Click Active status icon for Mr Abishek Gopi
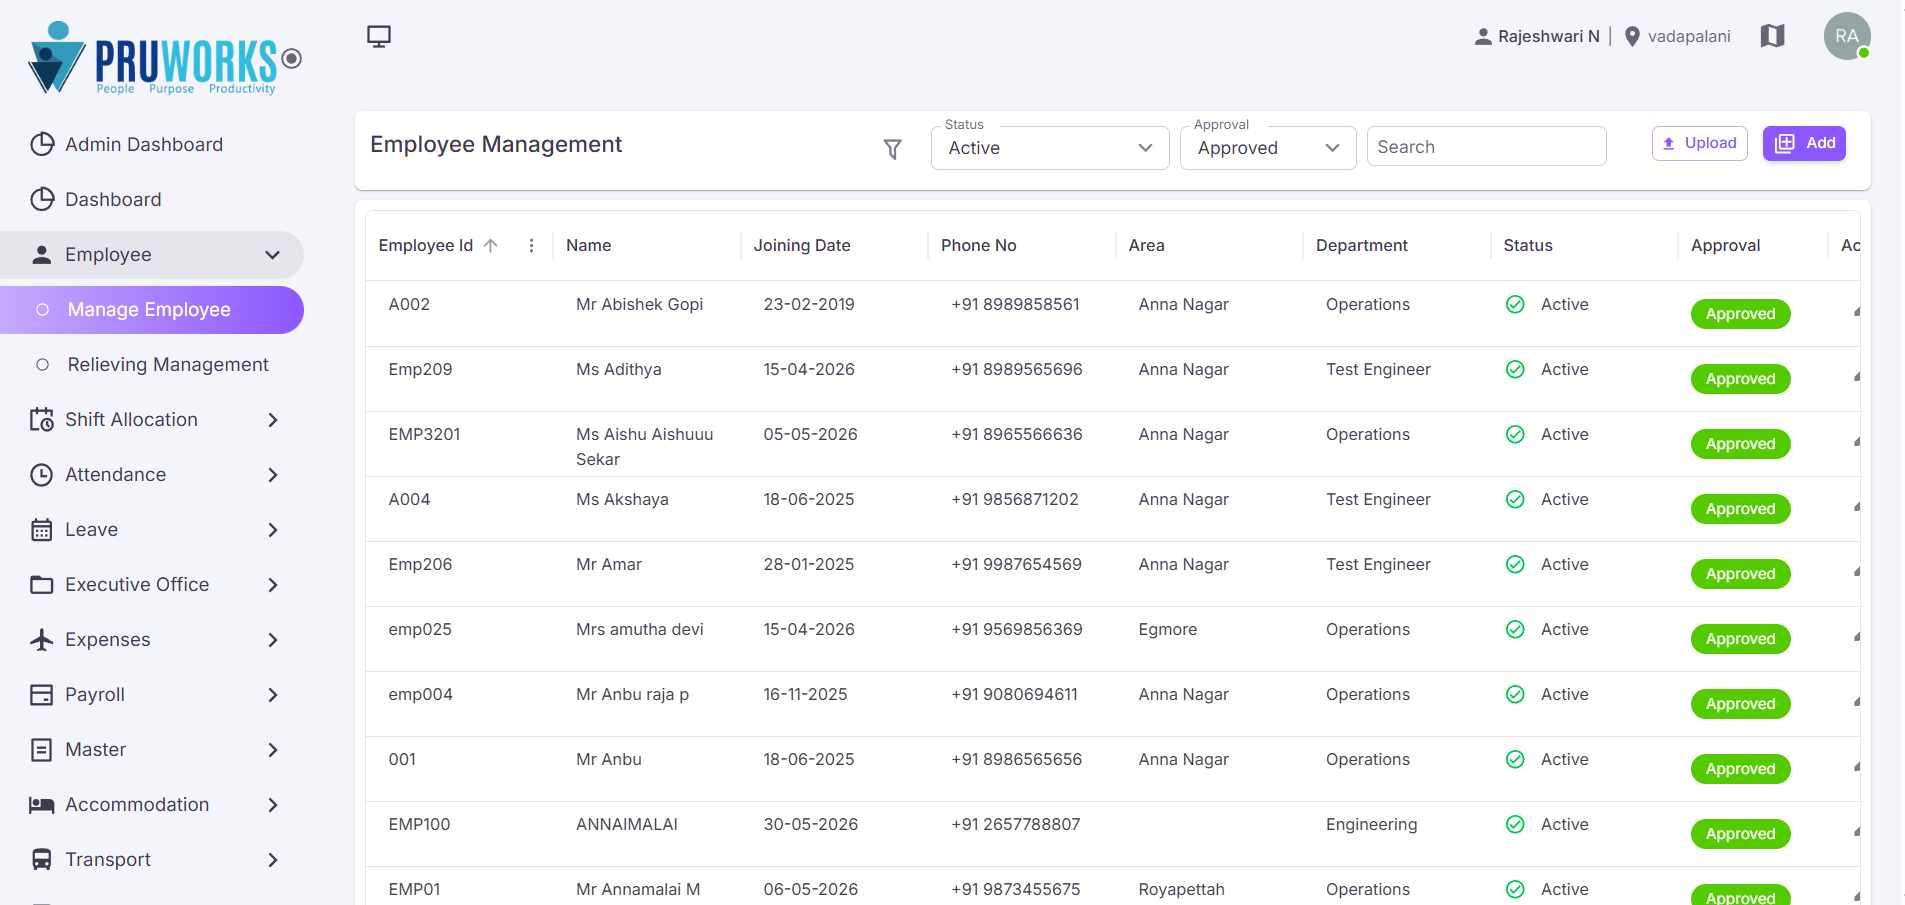The height and width of the screenshot is (905, 1905). pos(1515,304)
